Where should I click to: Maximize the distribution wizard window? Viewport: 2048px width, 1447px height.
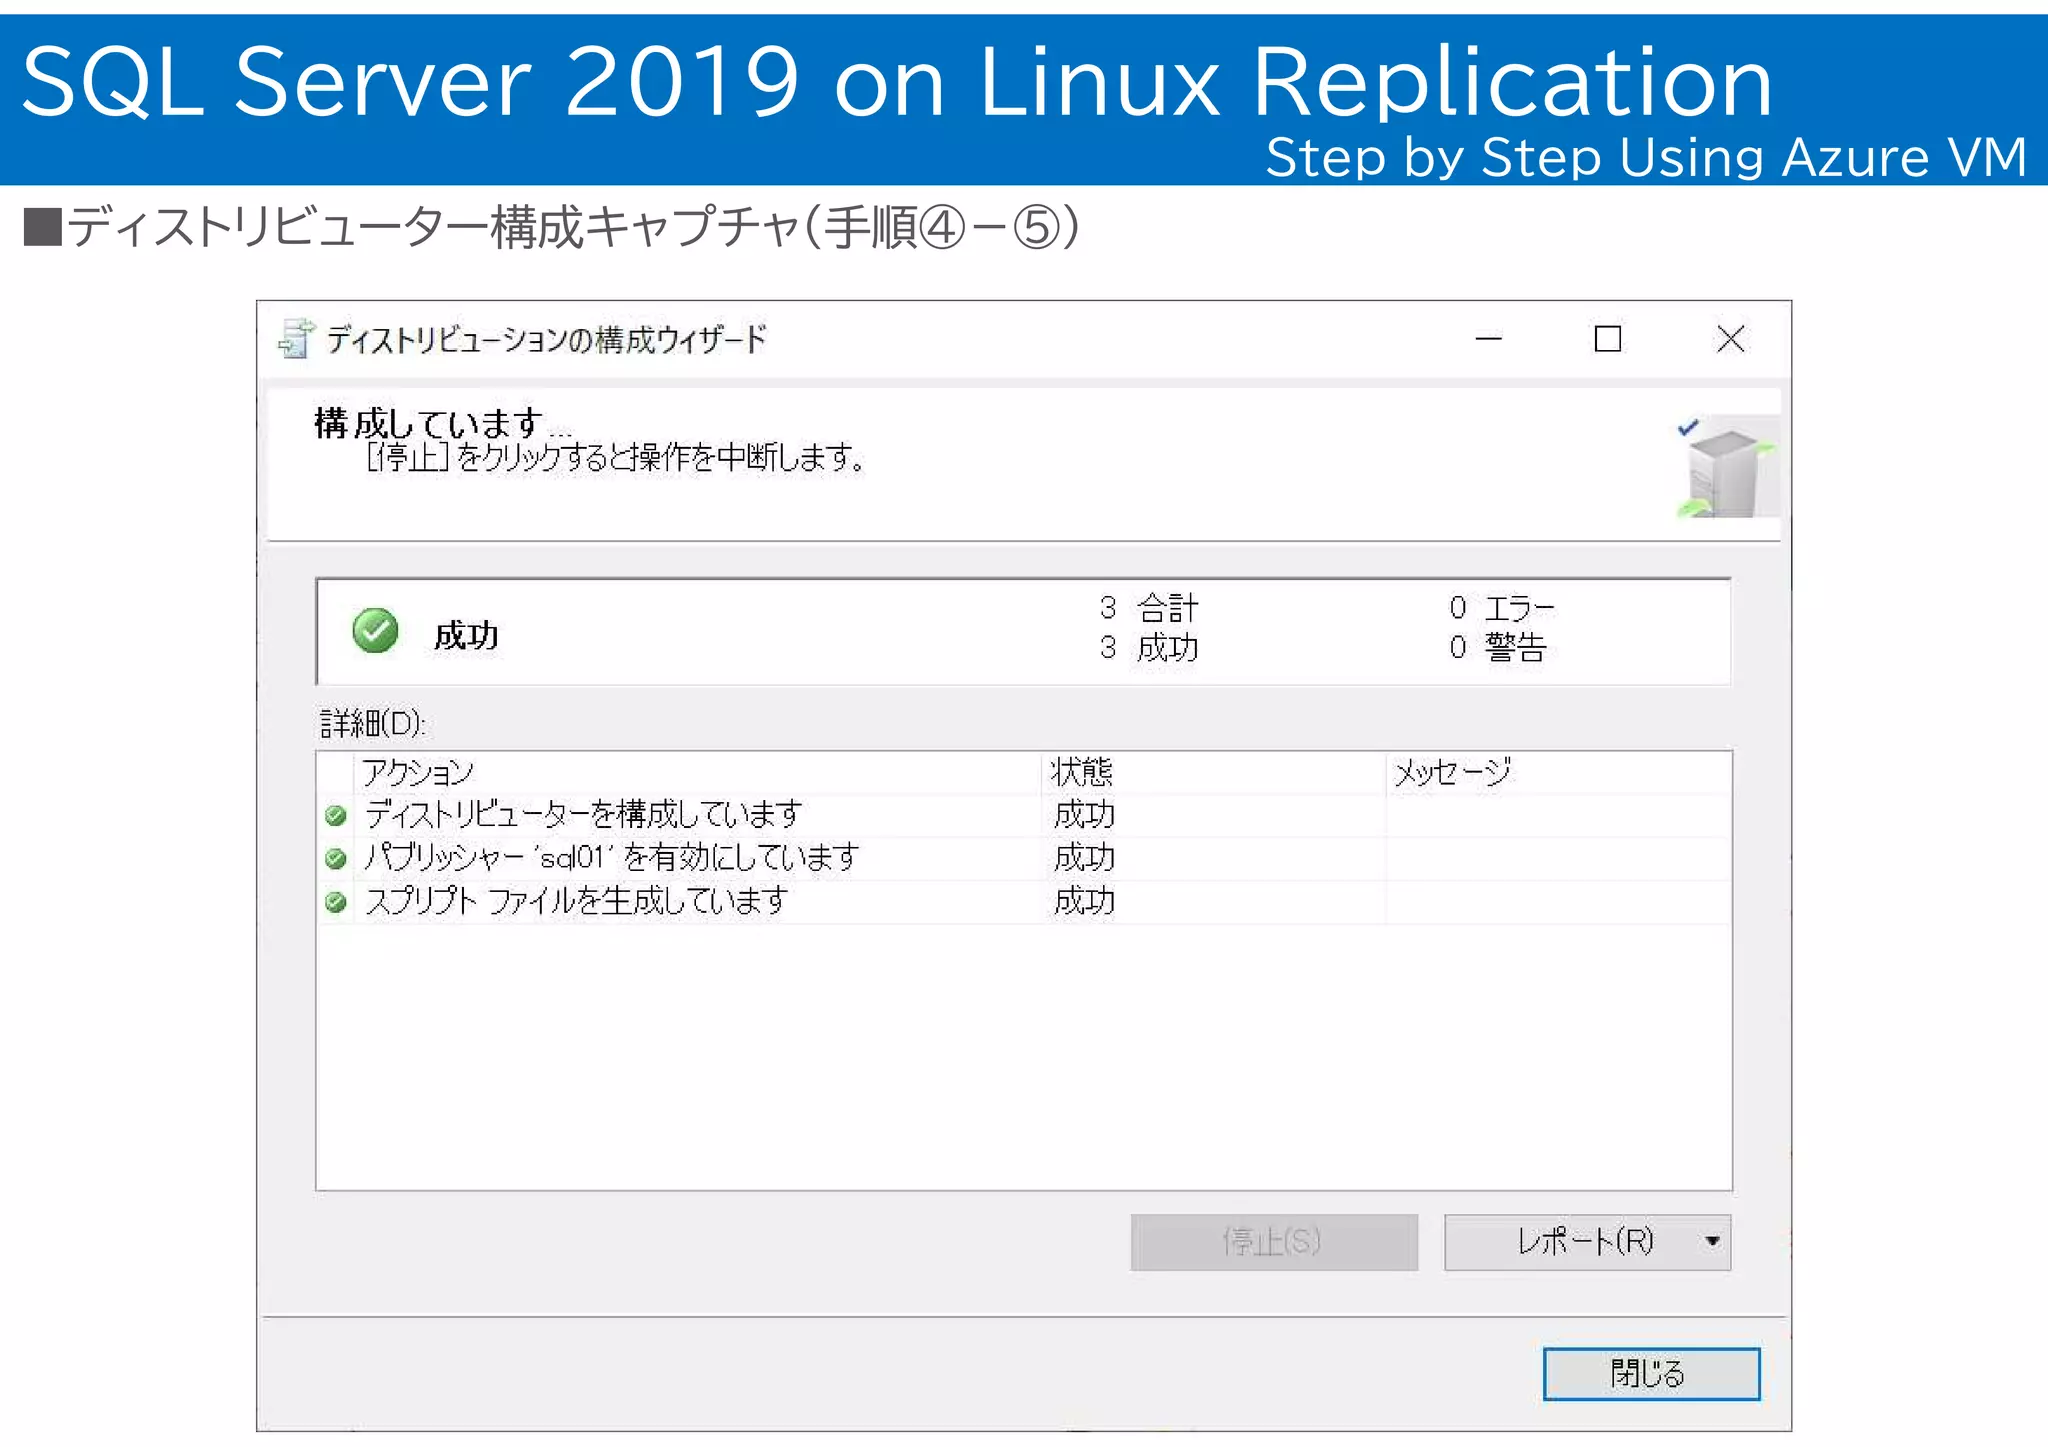1607,339
